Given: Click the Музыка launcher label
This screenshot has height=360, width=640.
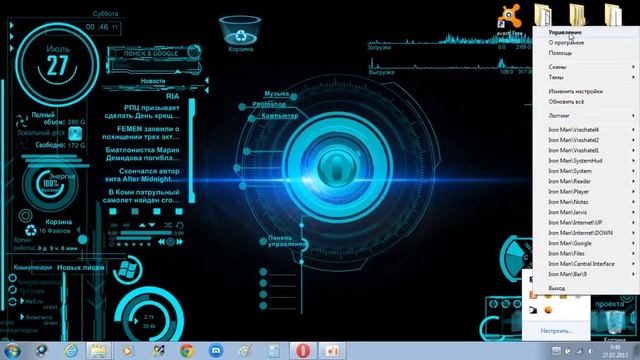Looking at the screenshot, I should point(276,93).
